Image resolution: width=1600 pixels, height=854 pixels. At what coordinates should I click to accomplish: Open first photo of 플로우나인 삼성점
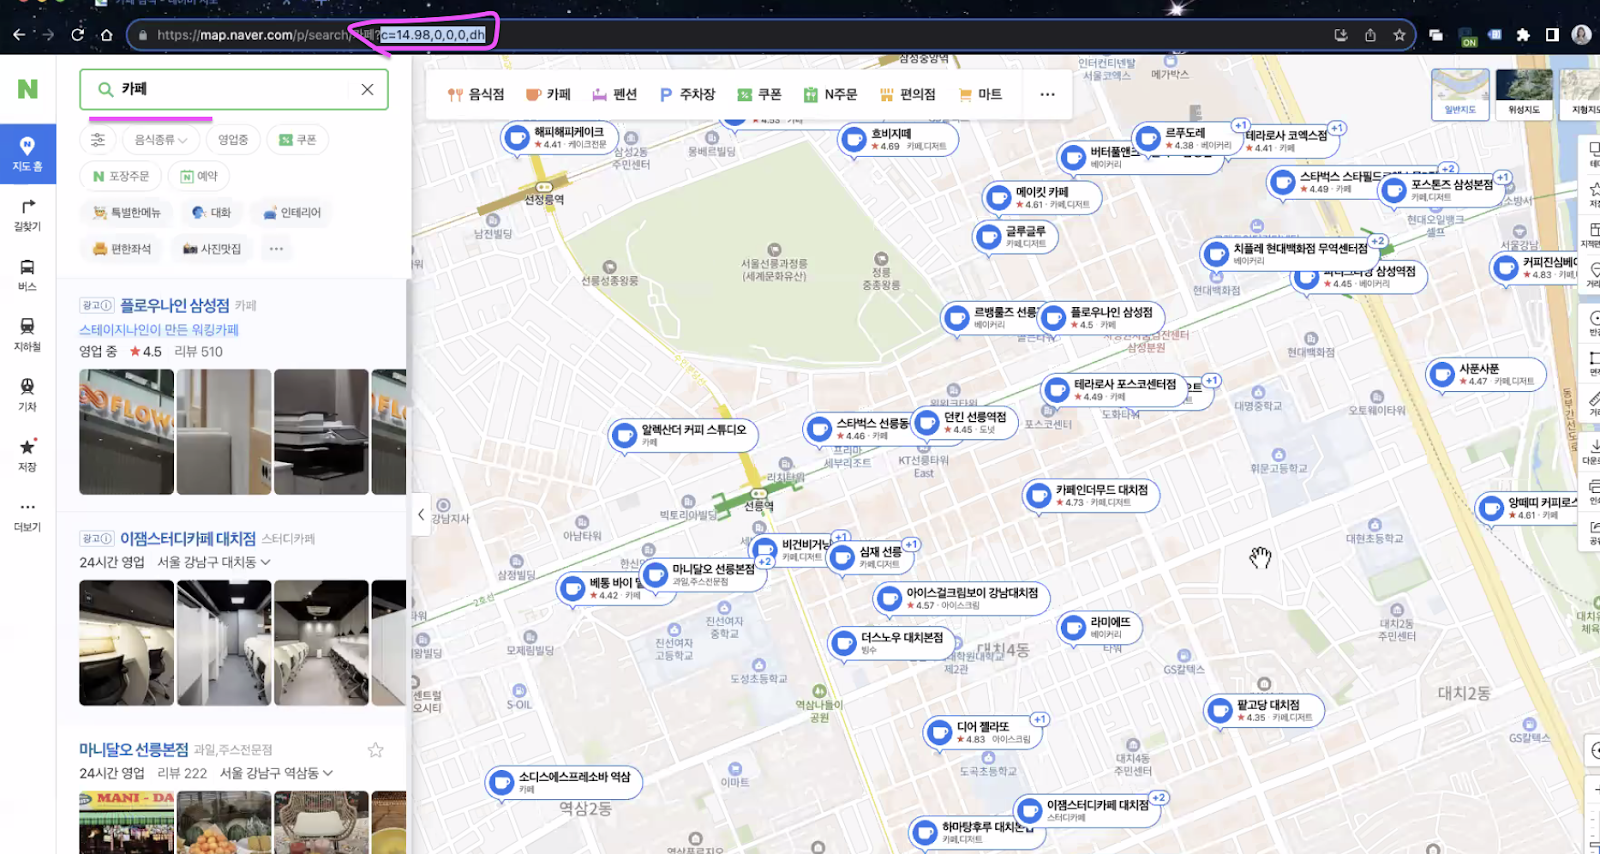(x=126, y=432)
